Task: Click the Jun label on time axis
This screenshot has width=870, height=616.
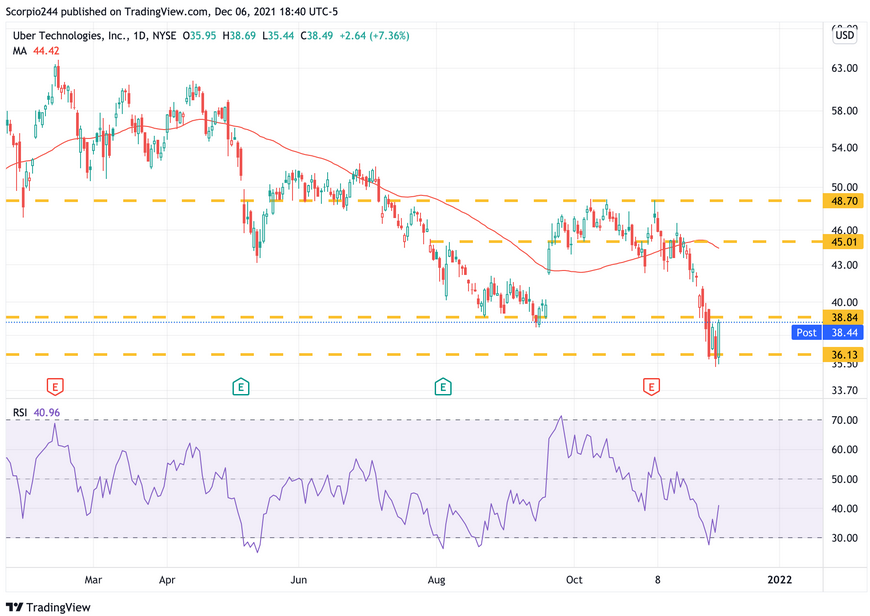Action: (299, 580)
